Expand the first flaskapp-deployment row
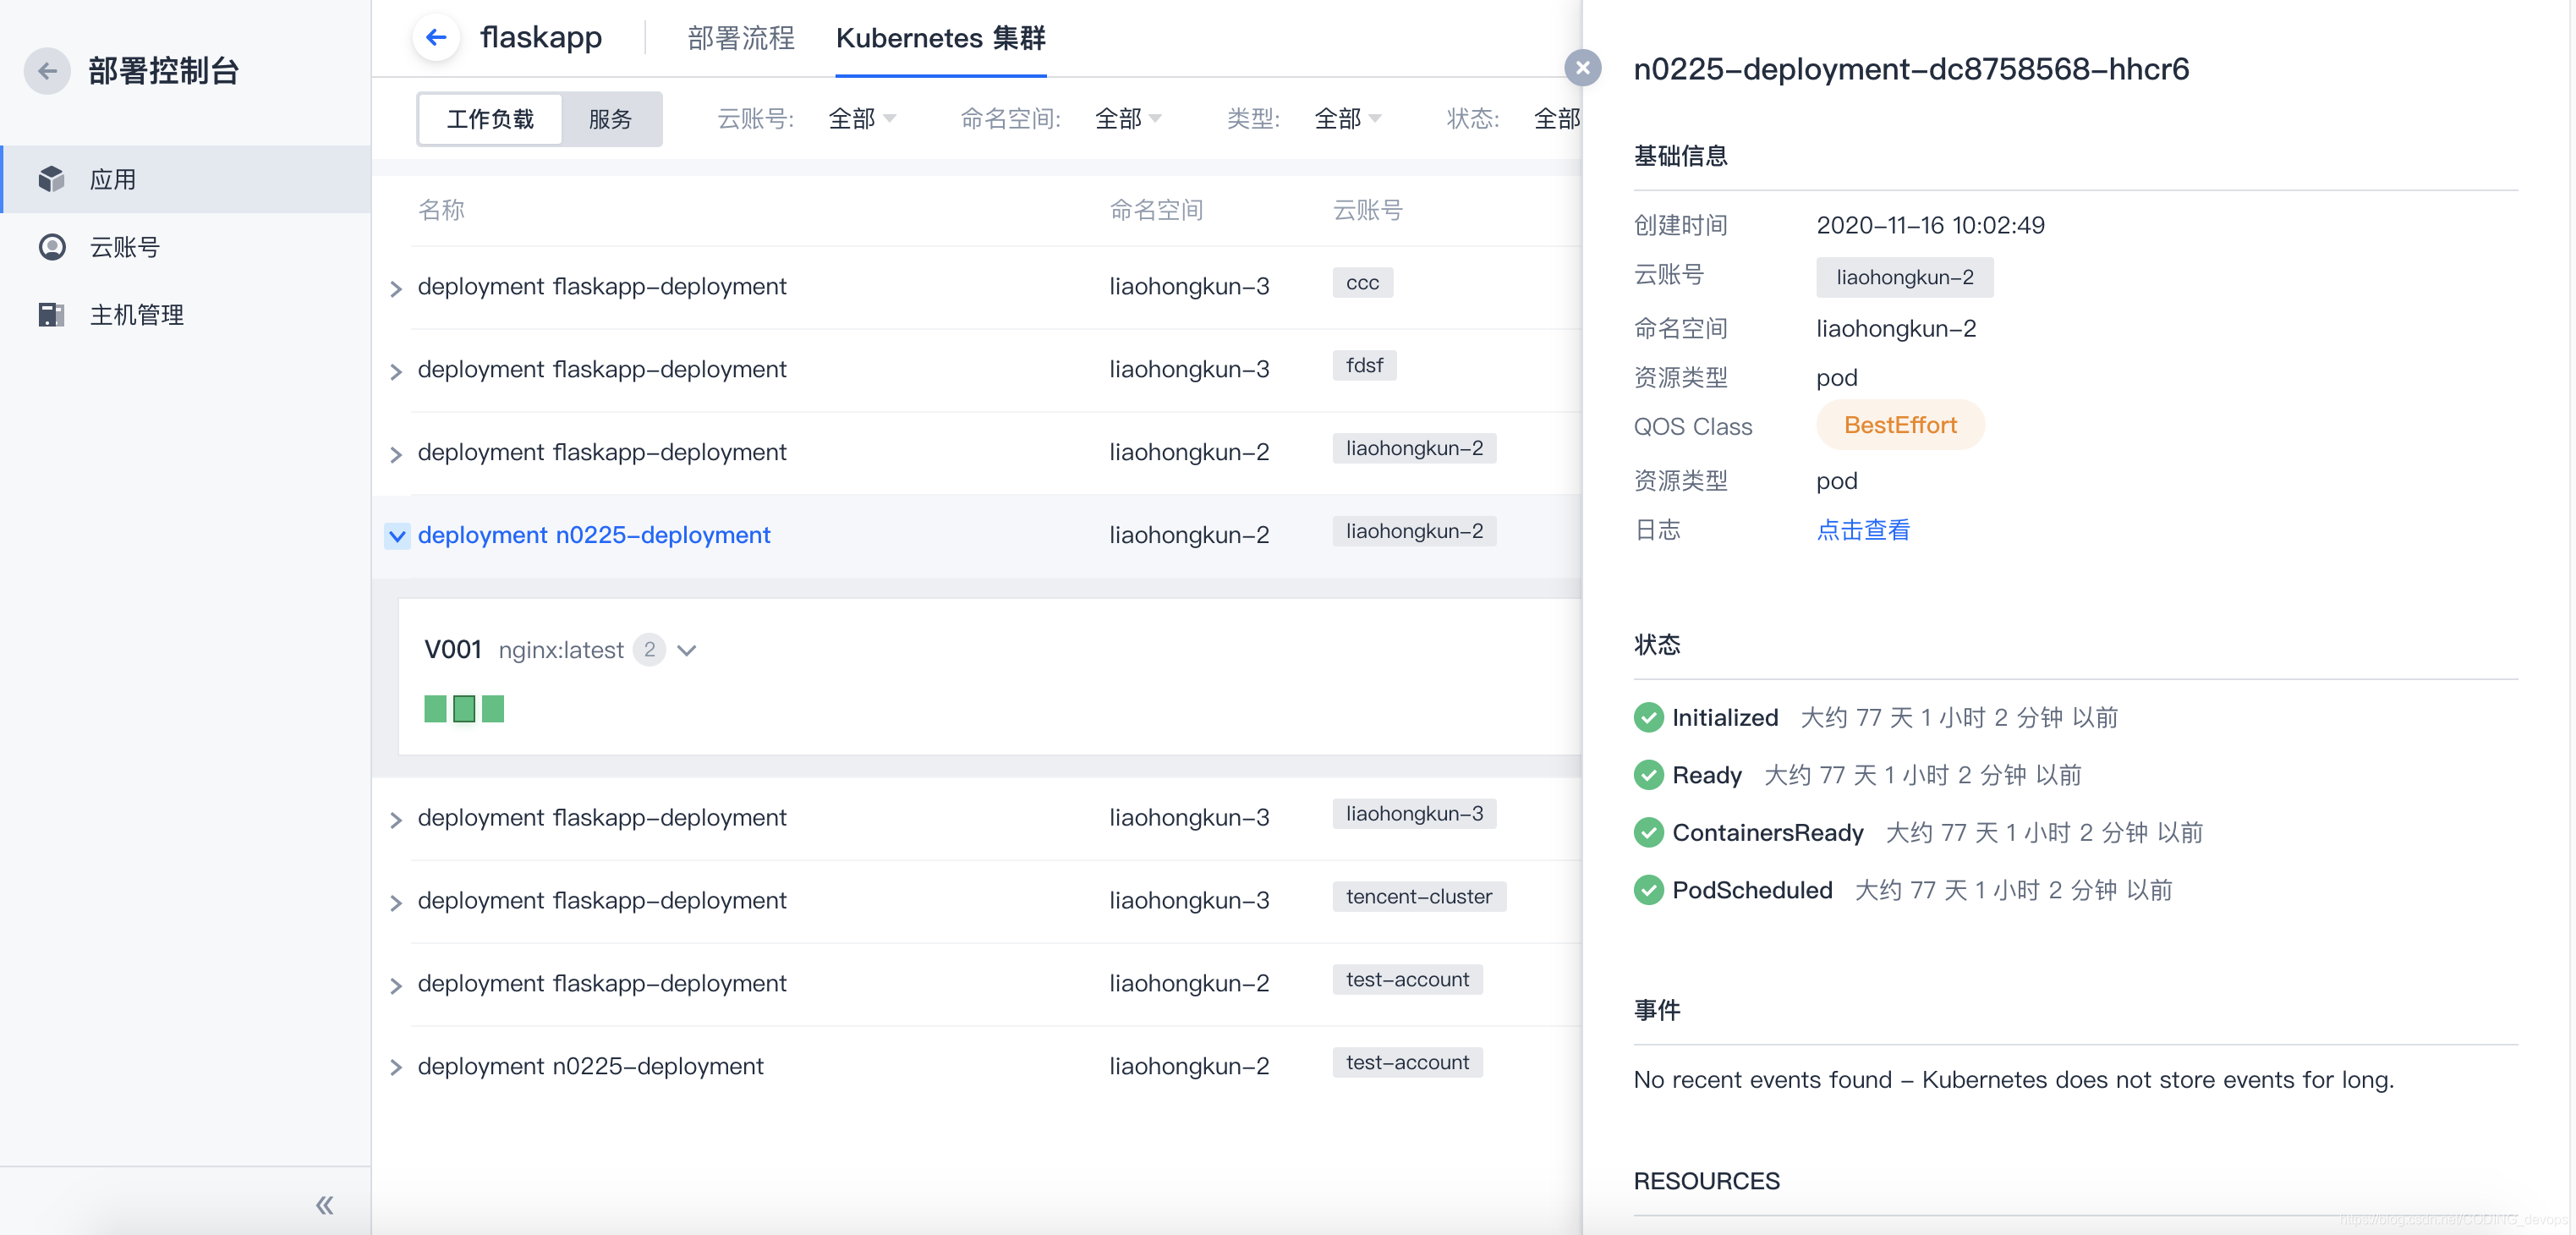 click(396, 289)
